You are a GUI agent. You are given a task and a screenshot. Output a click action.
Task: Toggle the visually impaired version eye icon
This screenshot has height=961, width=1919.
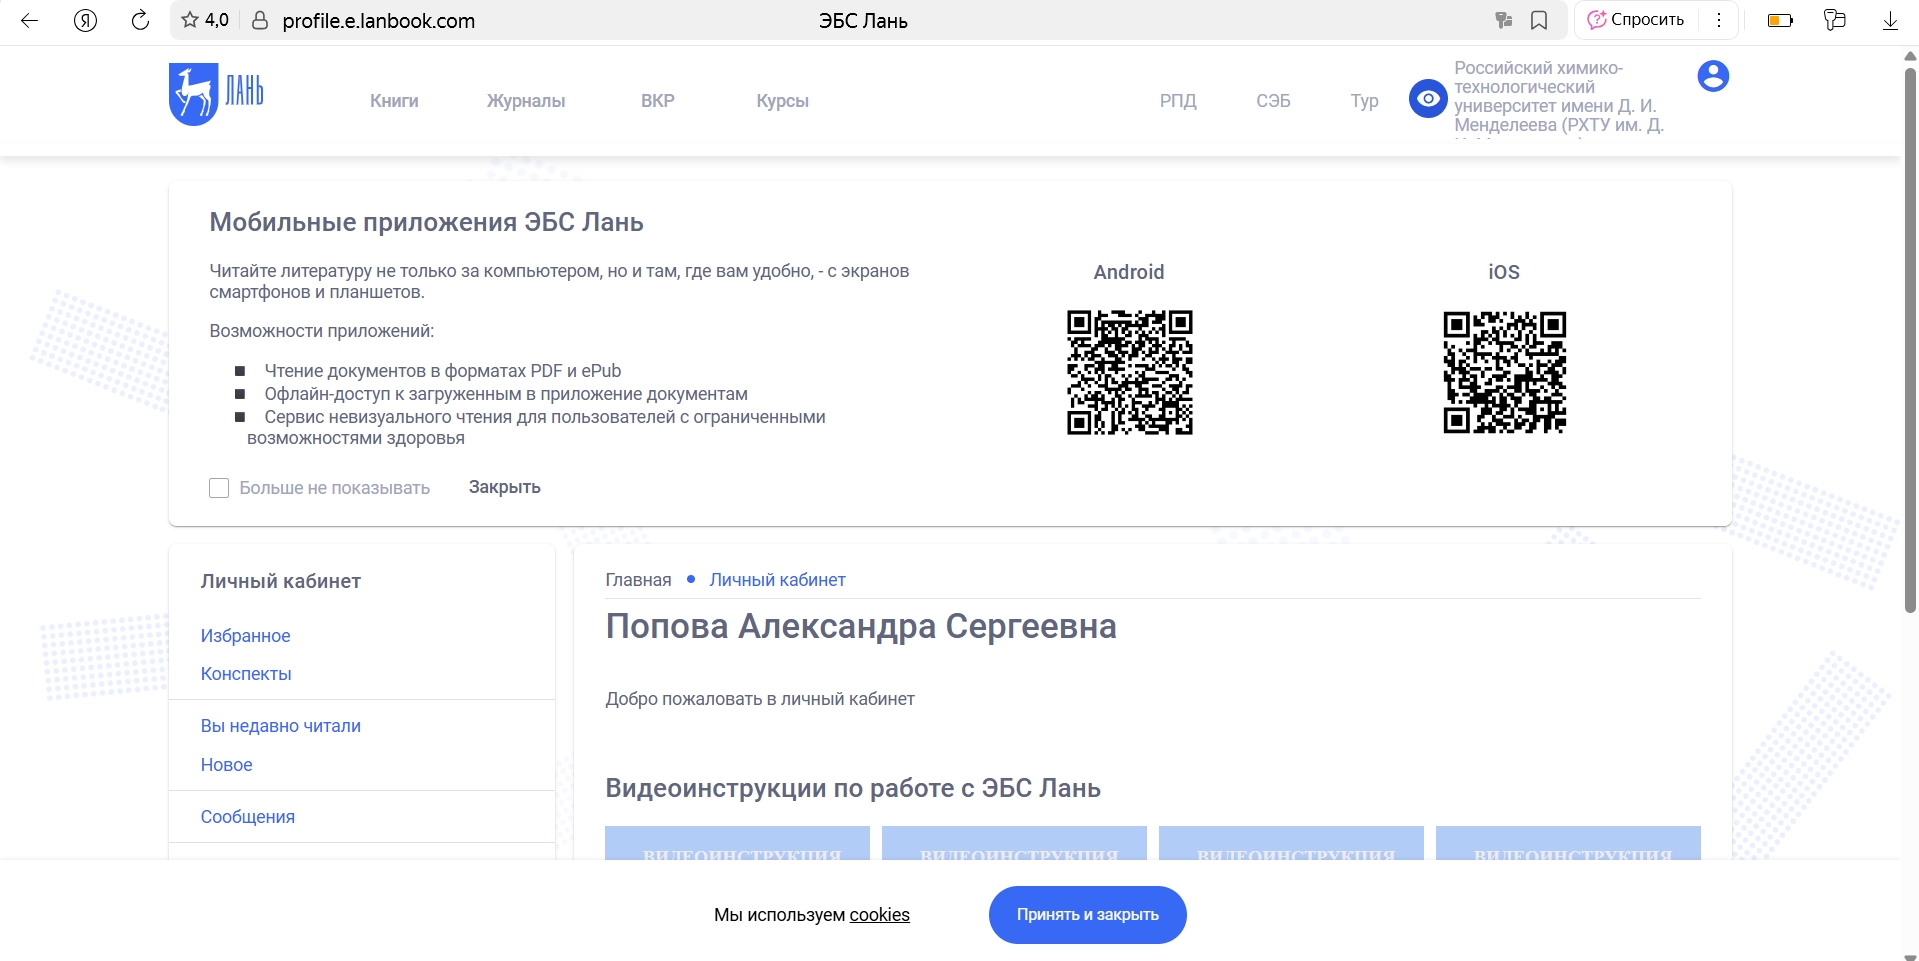coord(1427,98)
